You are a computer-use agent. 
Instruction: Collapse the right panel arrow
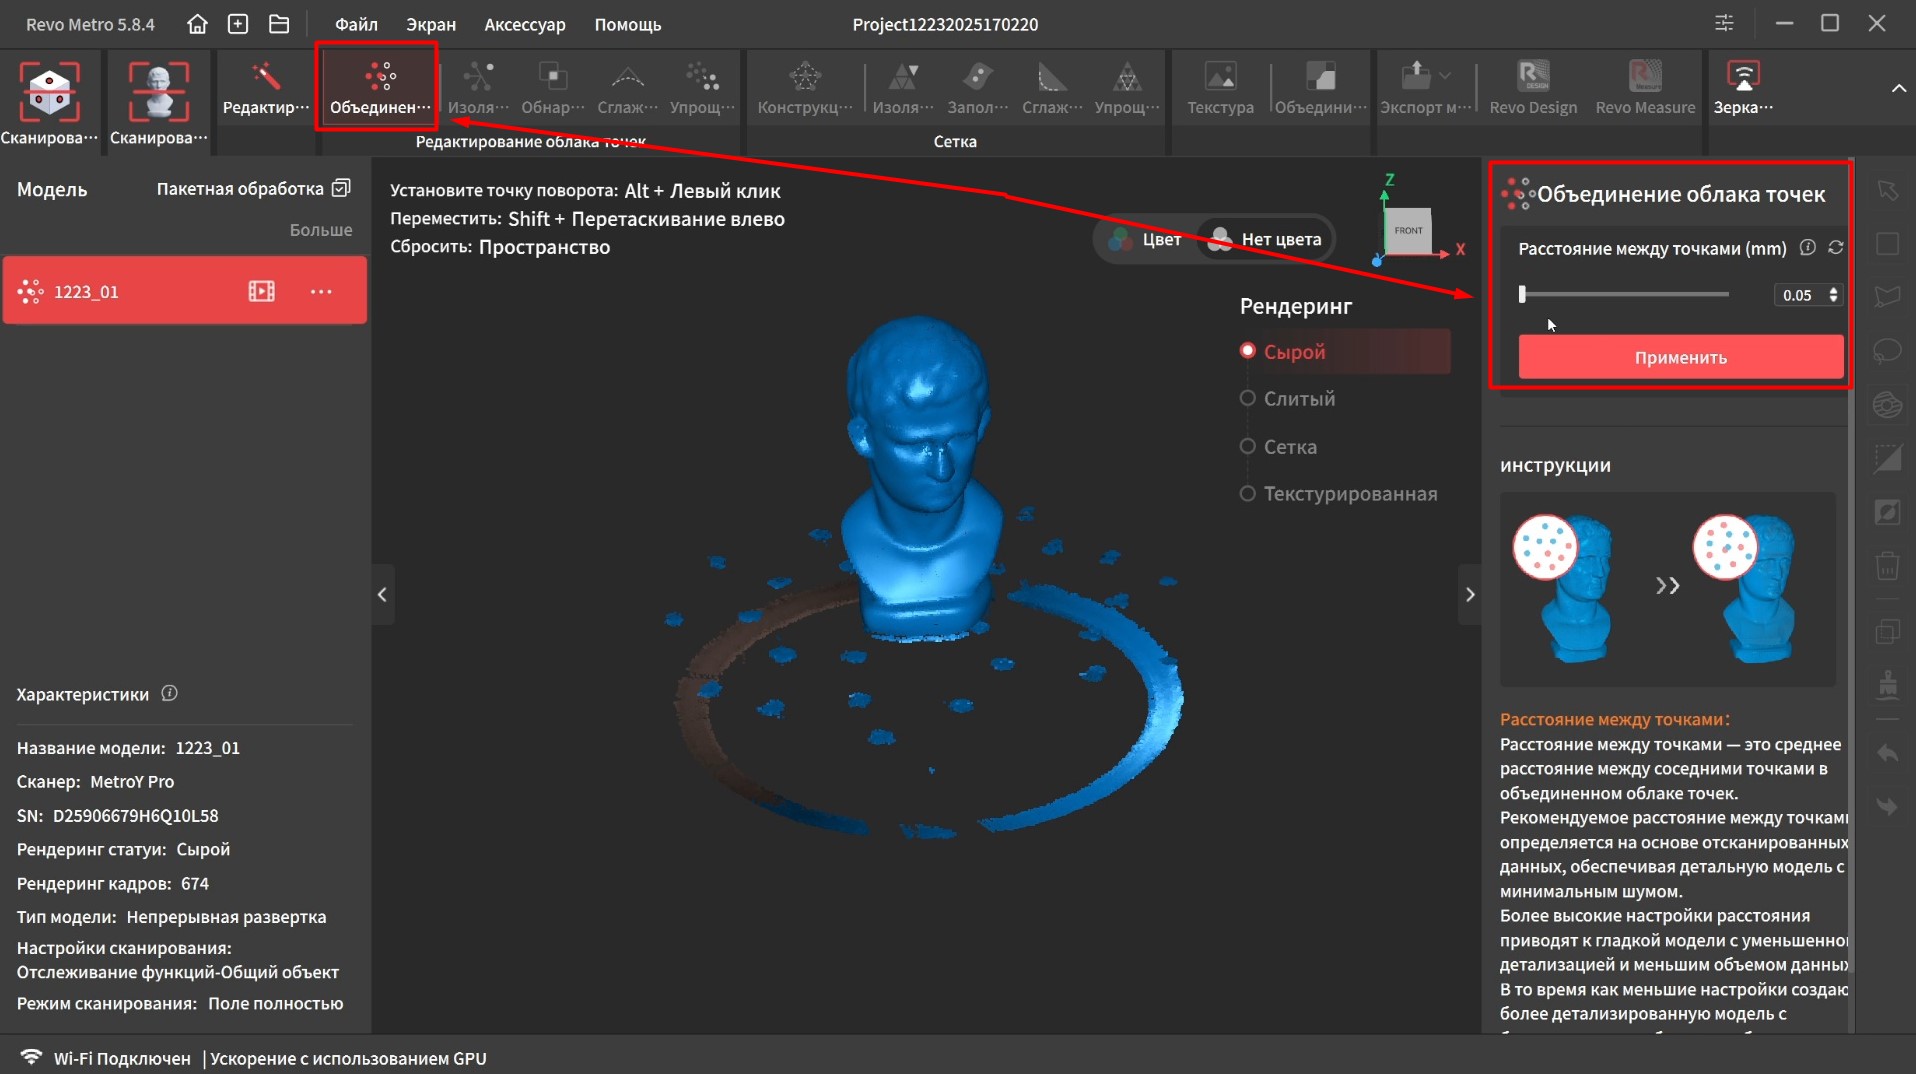(x=1469, y=595)
